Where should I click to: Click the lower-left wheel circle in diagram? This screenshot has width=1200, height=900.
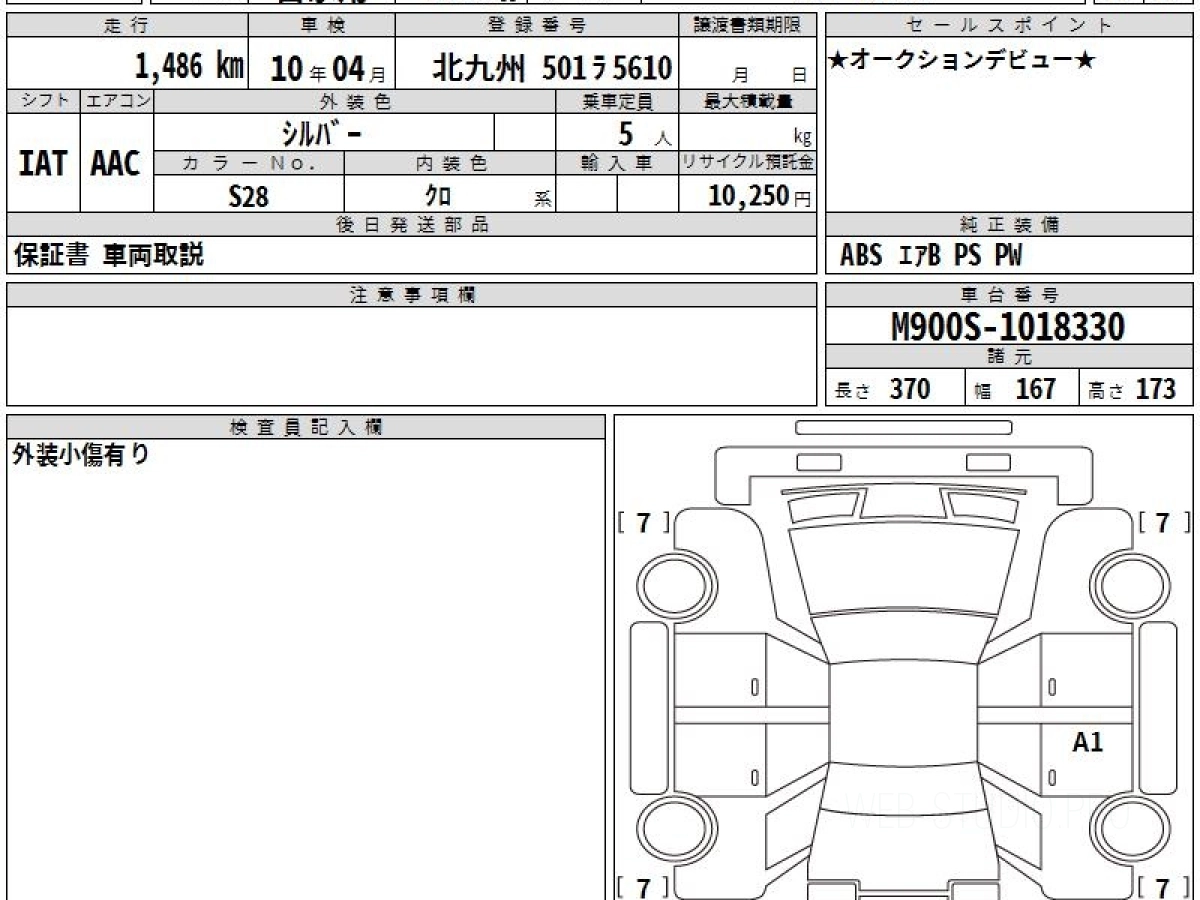(x=667, y=828)
